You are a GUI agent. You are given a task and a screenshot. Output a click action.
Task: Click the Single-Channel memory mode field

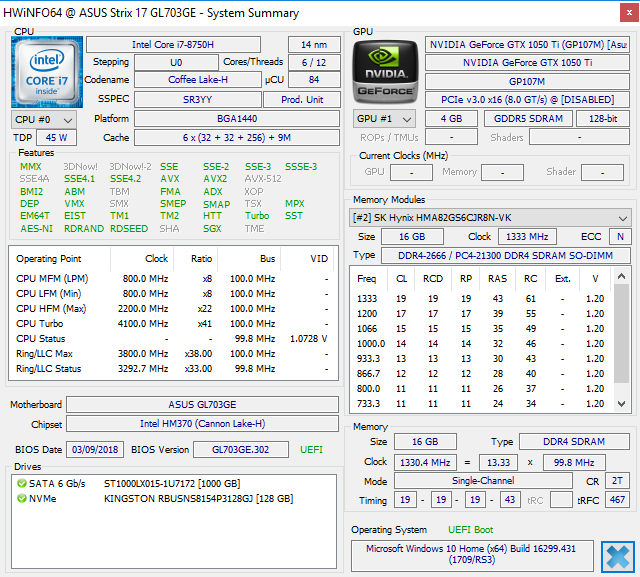pos(483,481)
